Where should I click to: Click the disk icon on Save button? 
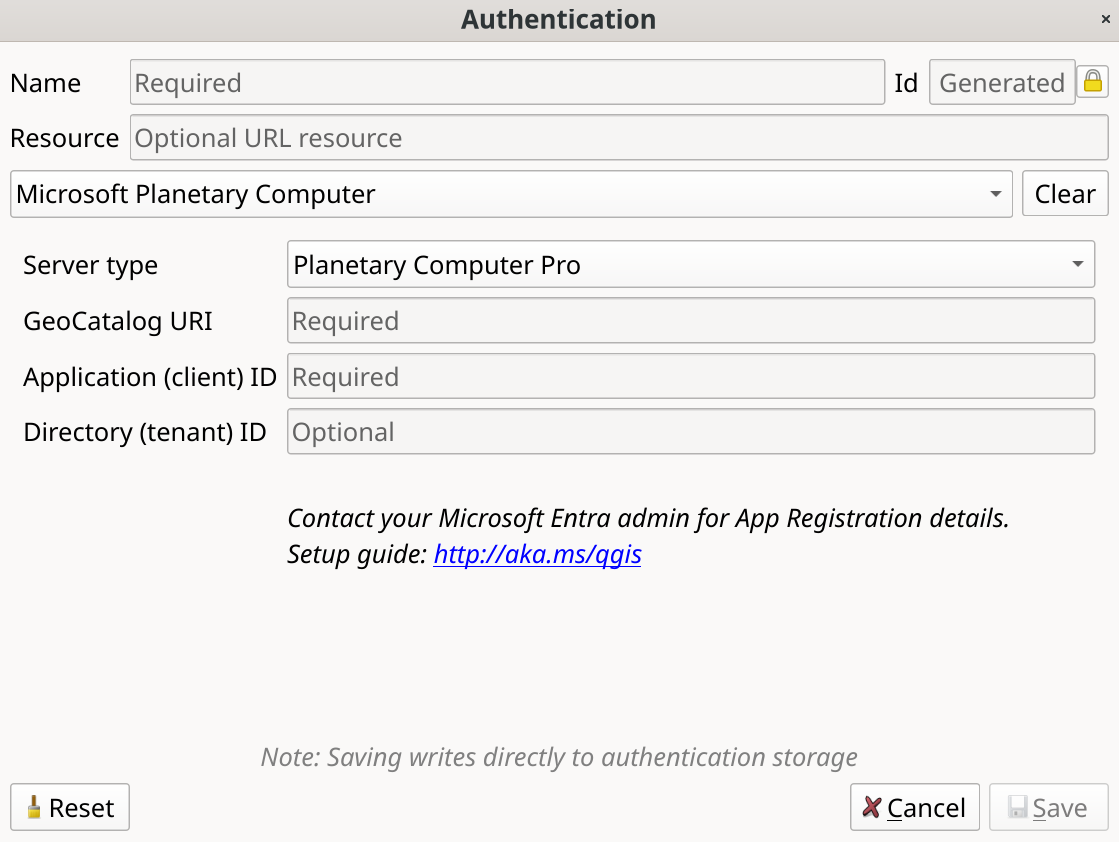point(1018,807)
